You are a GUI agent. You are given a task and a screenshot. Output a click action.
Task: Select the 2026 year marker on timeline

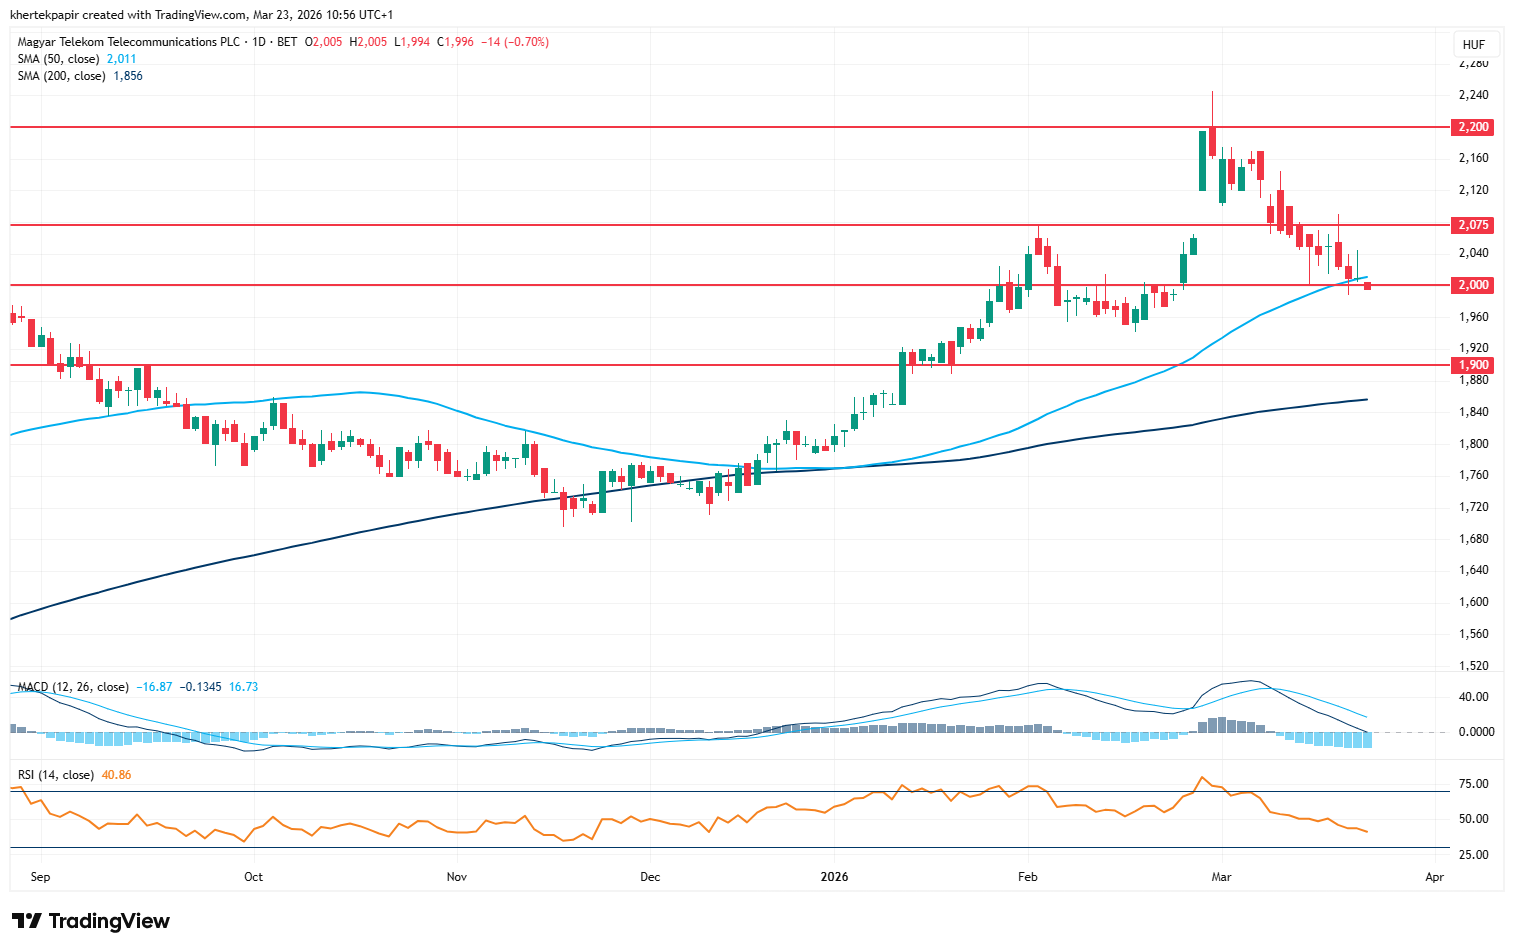(834, 877)
